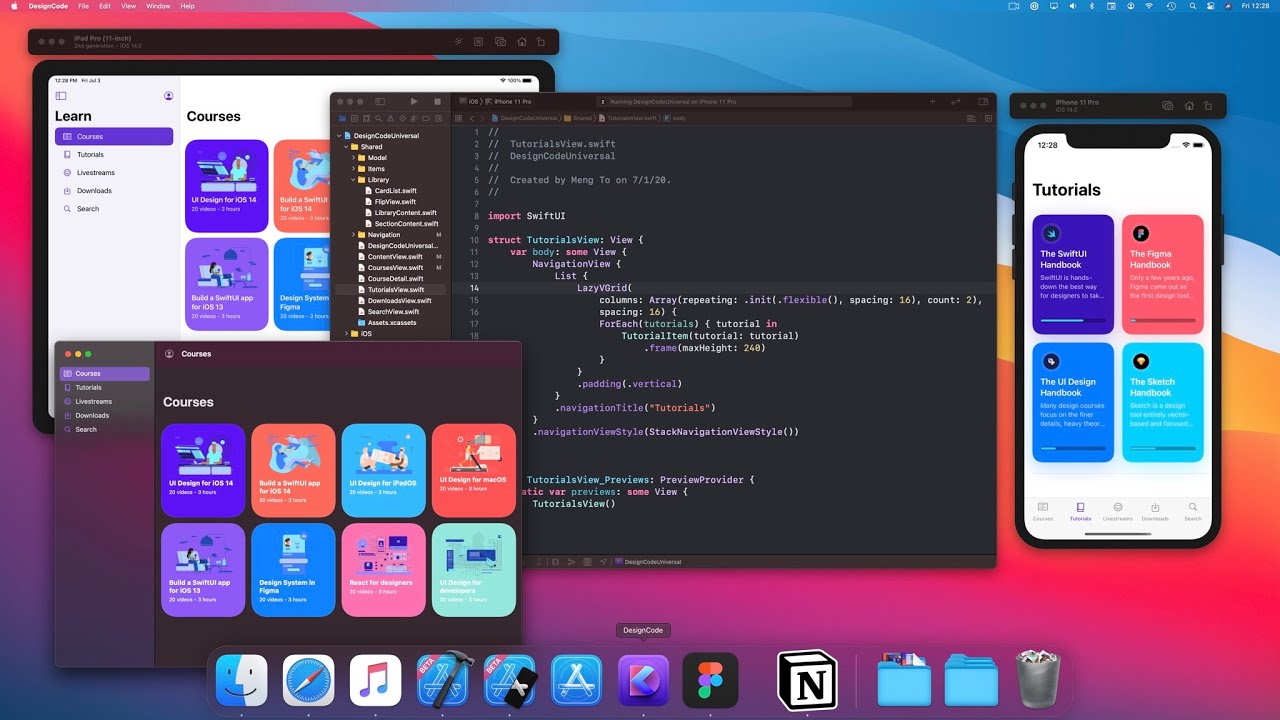Take screenshot in iPhone 11 Pro simulator toolbar

(1168, 105)
